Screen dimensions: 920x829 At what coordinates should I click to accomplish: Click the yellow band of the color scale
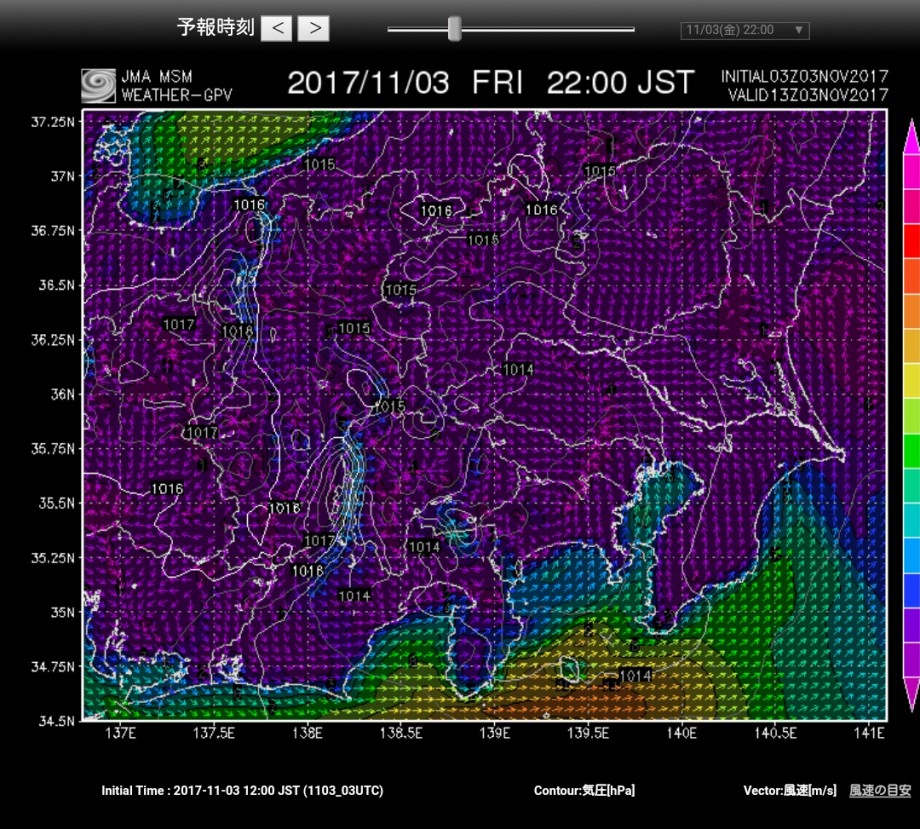tap(911, 381)
